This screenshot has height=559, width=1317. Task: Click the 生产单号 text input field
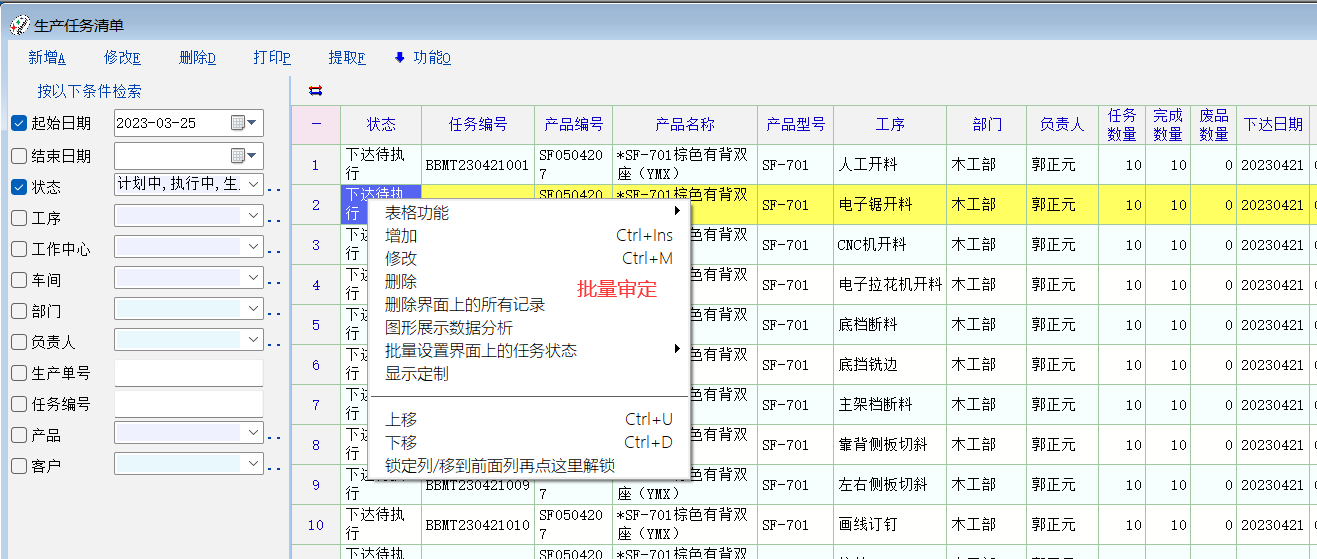[188, 373]
